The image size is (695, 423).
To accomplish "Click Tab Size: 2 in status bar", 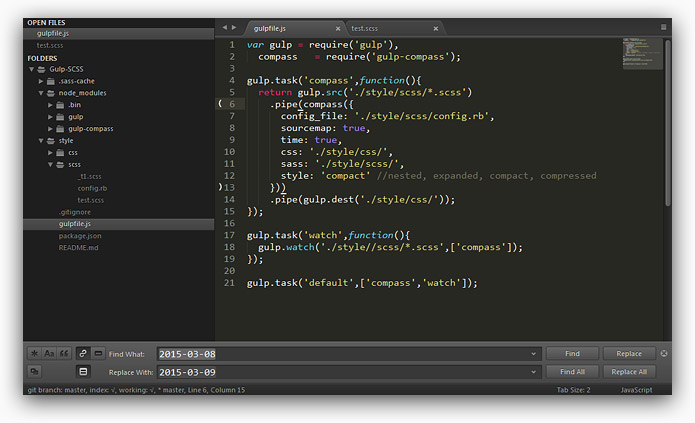I will click(x=574, y=390).
